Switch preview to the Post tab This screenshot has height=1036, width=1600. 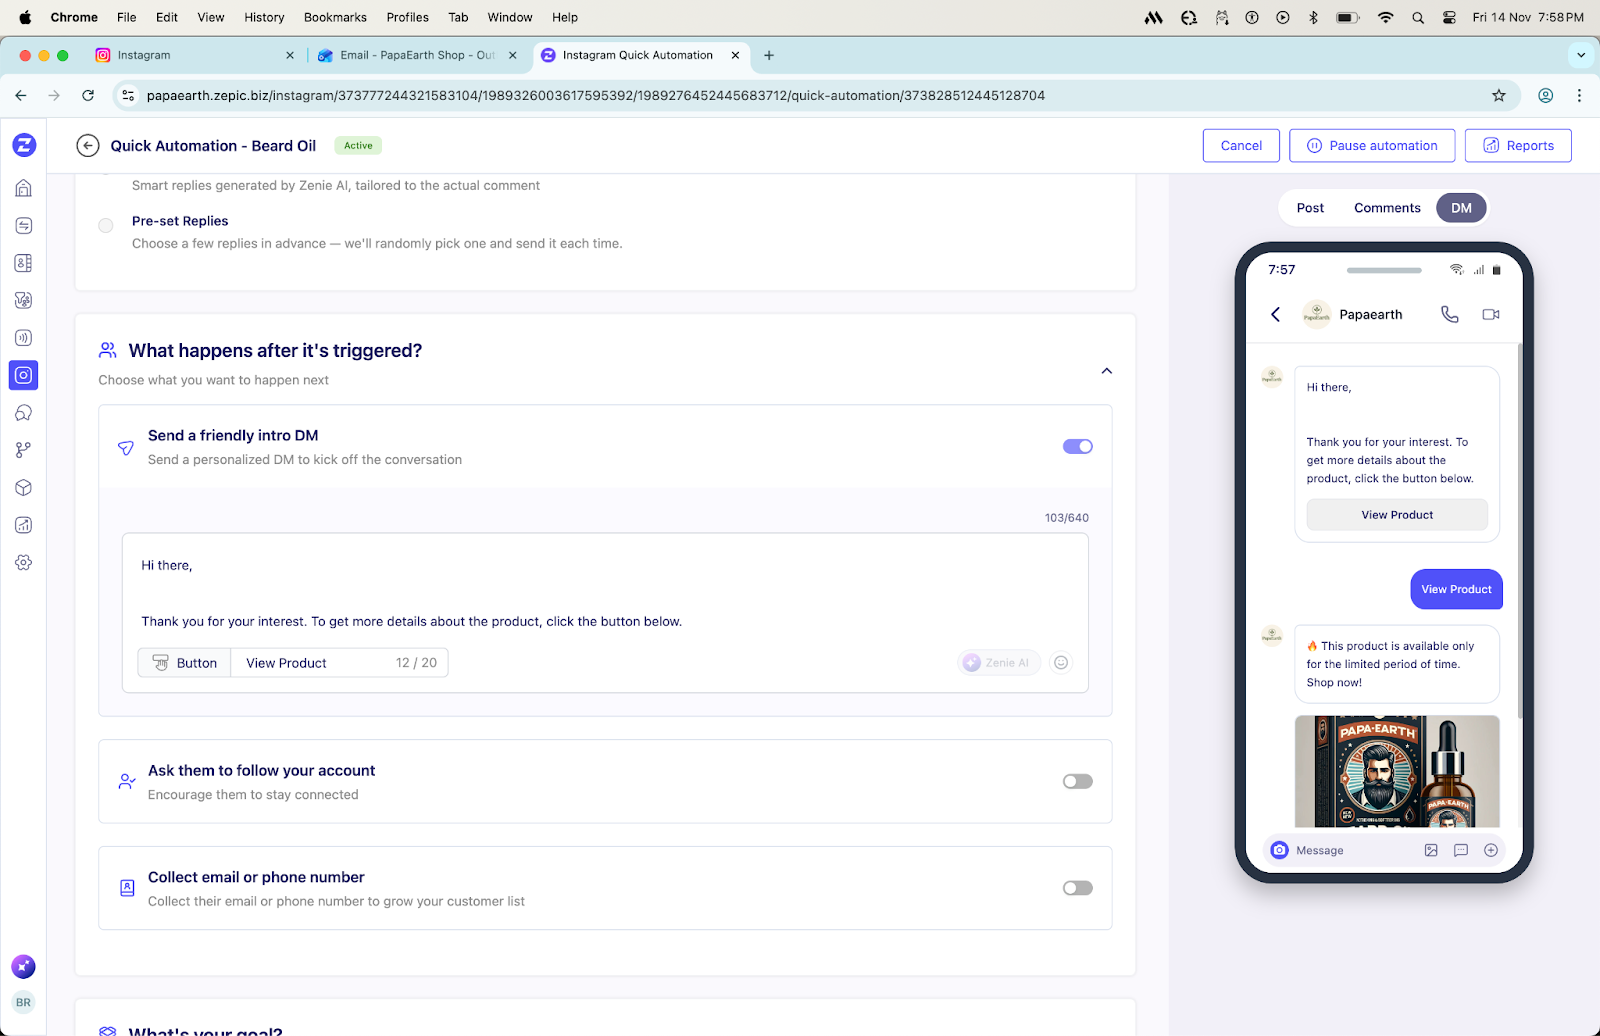pos(1310,208)
